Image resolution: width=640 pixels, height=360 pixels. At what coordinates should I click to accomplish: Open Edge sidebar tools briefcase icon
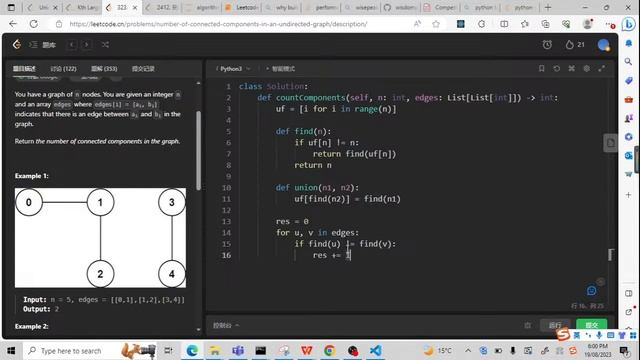(x=629, y=99)
